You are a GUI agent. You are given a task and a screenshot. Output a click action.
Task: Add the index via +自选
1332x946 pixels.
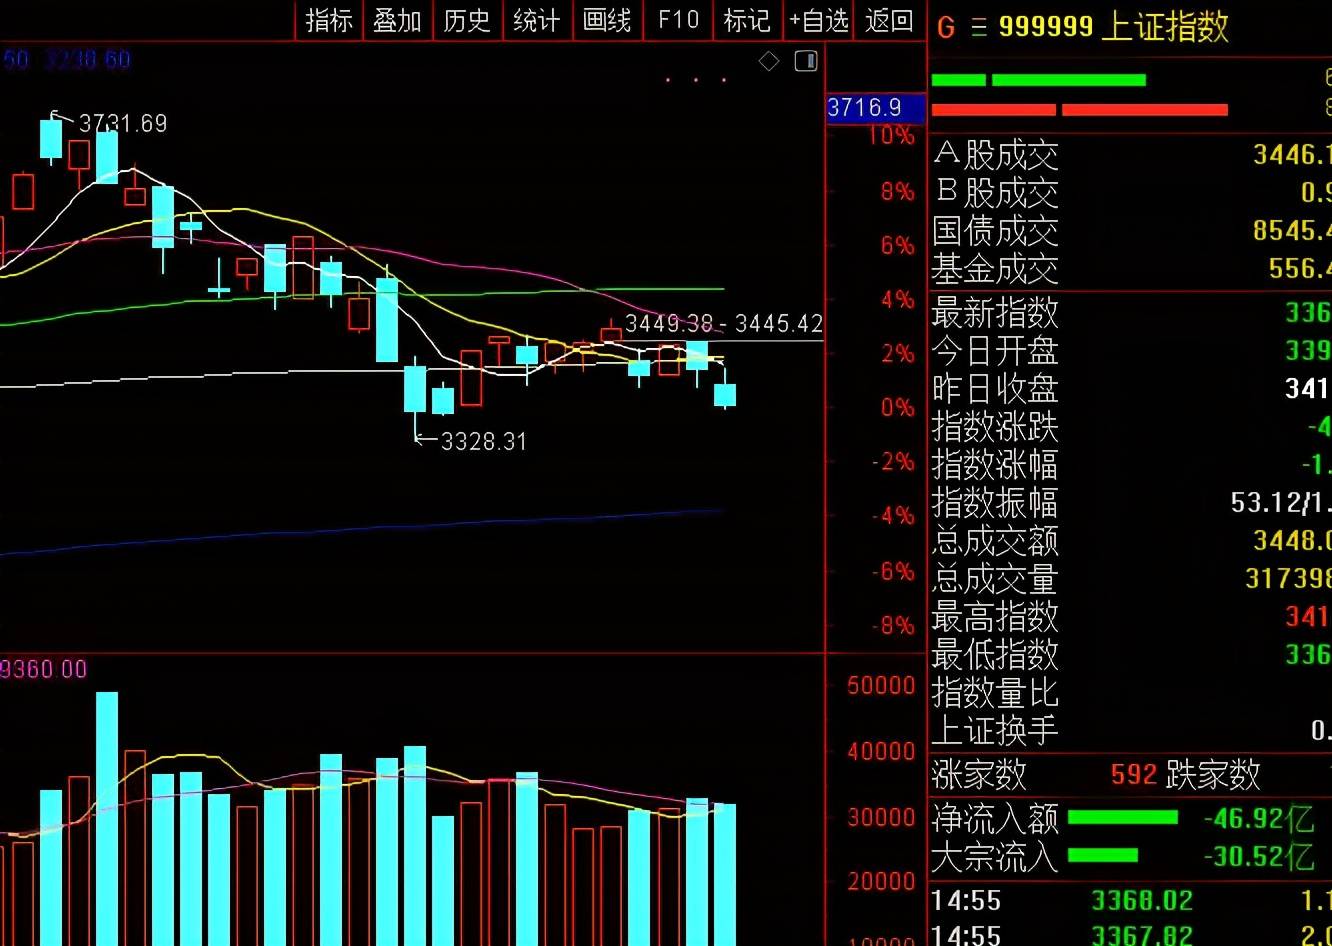tap(818, 20)
